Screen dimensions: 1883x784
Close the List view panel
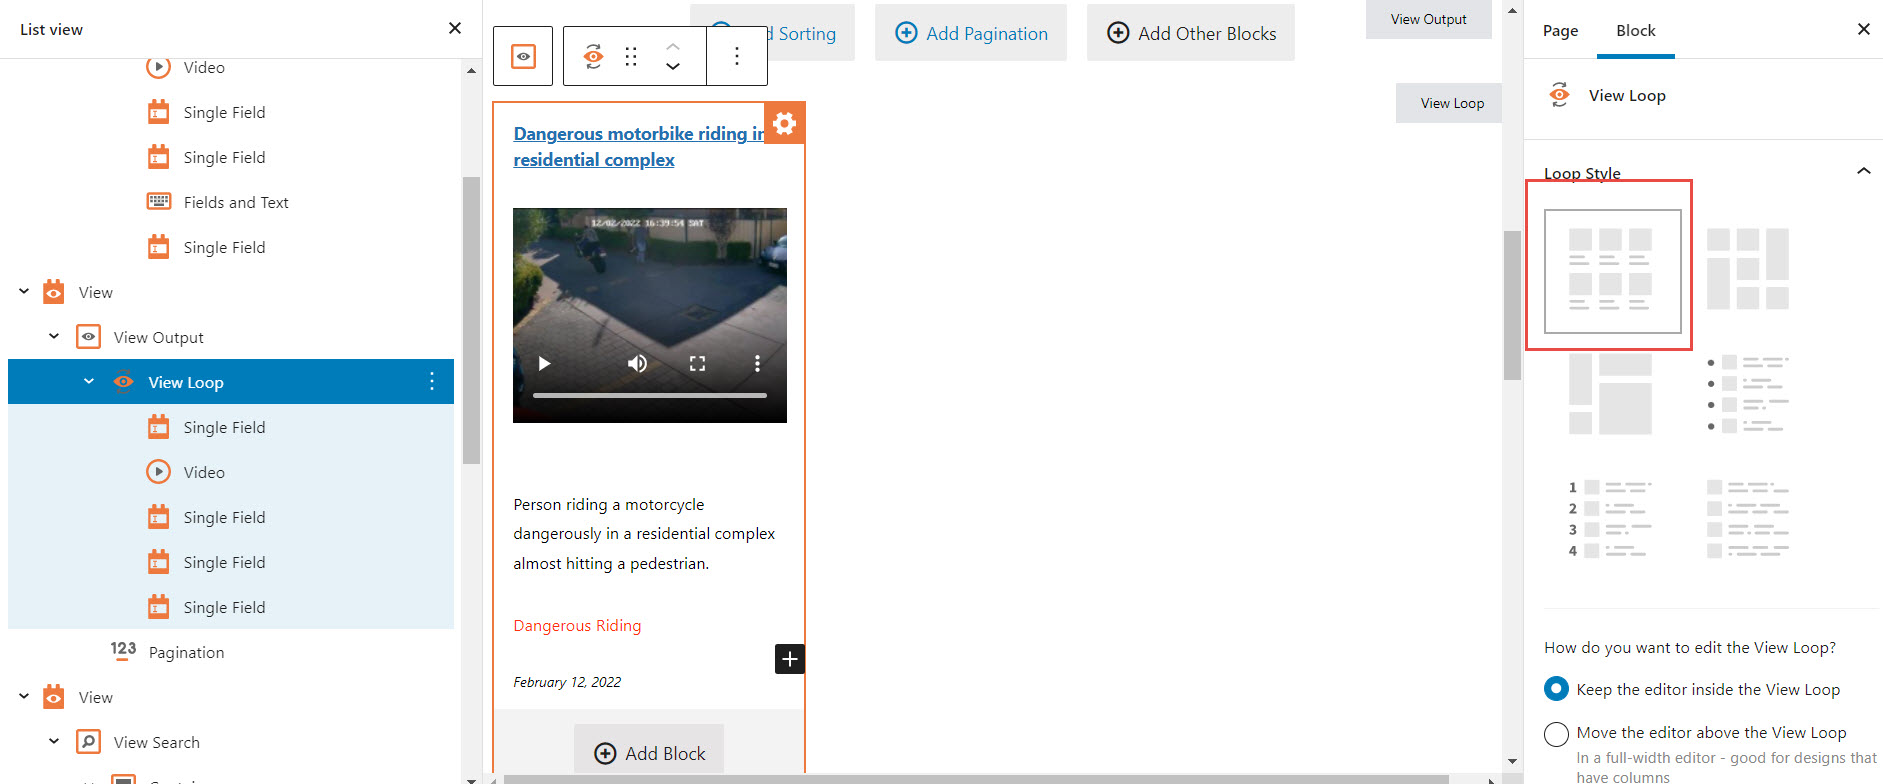coord(455,28)
